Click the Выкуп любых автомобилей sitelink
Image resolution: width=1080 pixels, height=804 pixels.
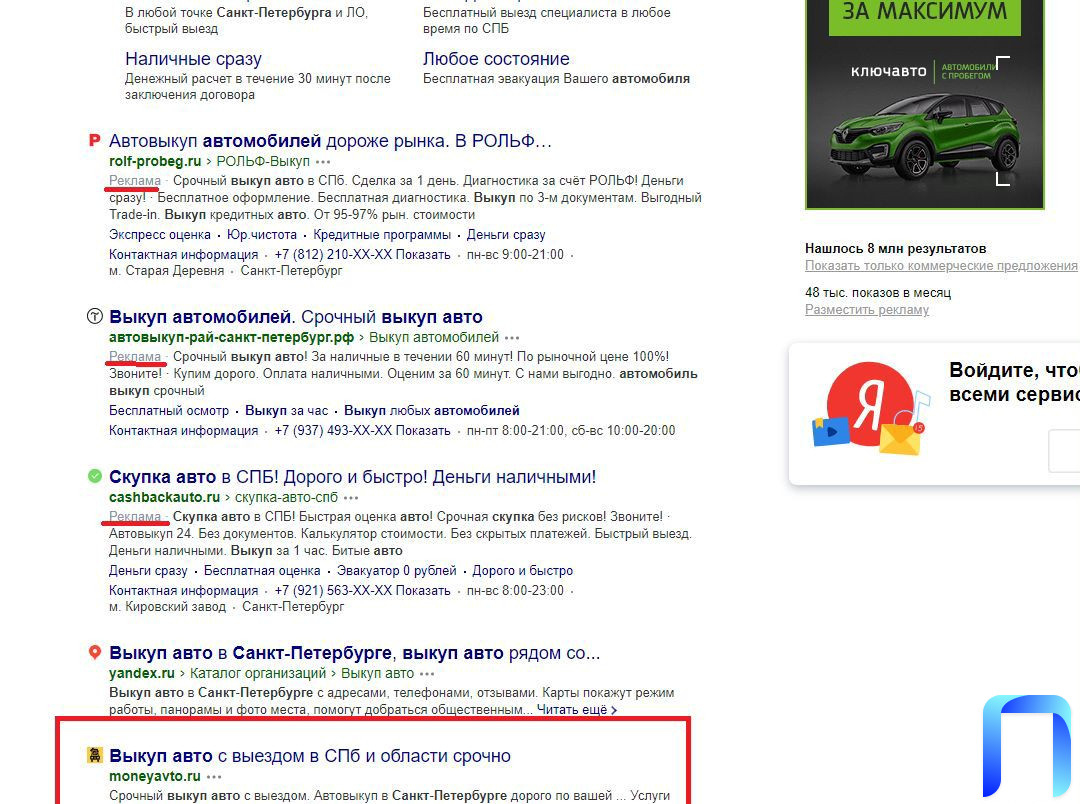point(432,411)
